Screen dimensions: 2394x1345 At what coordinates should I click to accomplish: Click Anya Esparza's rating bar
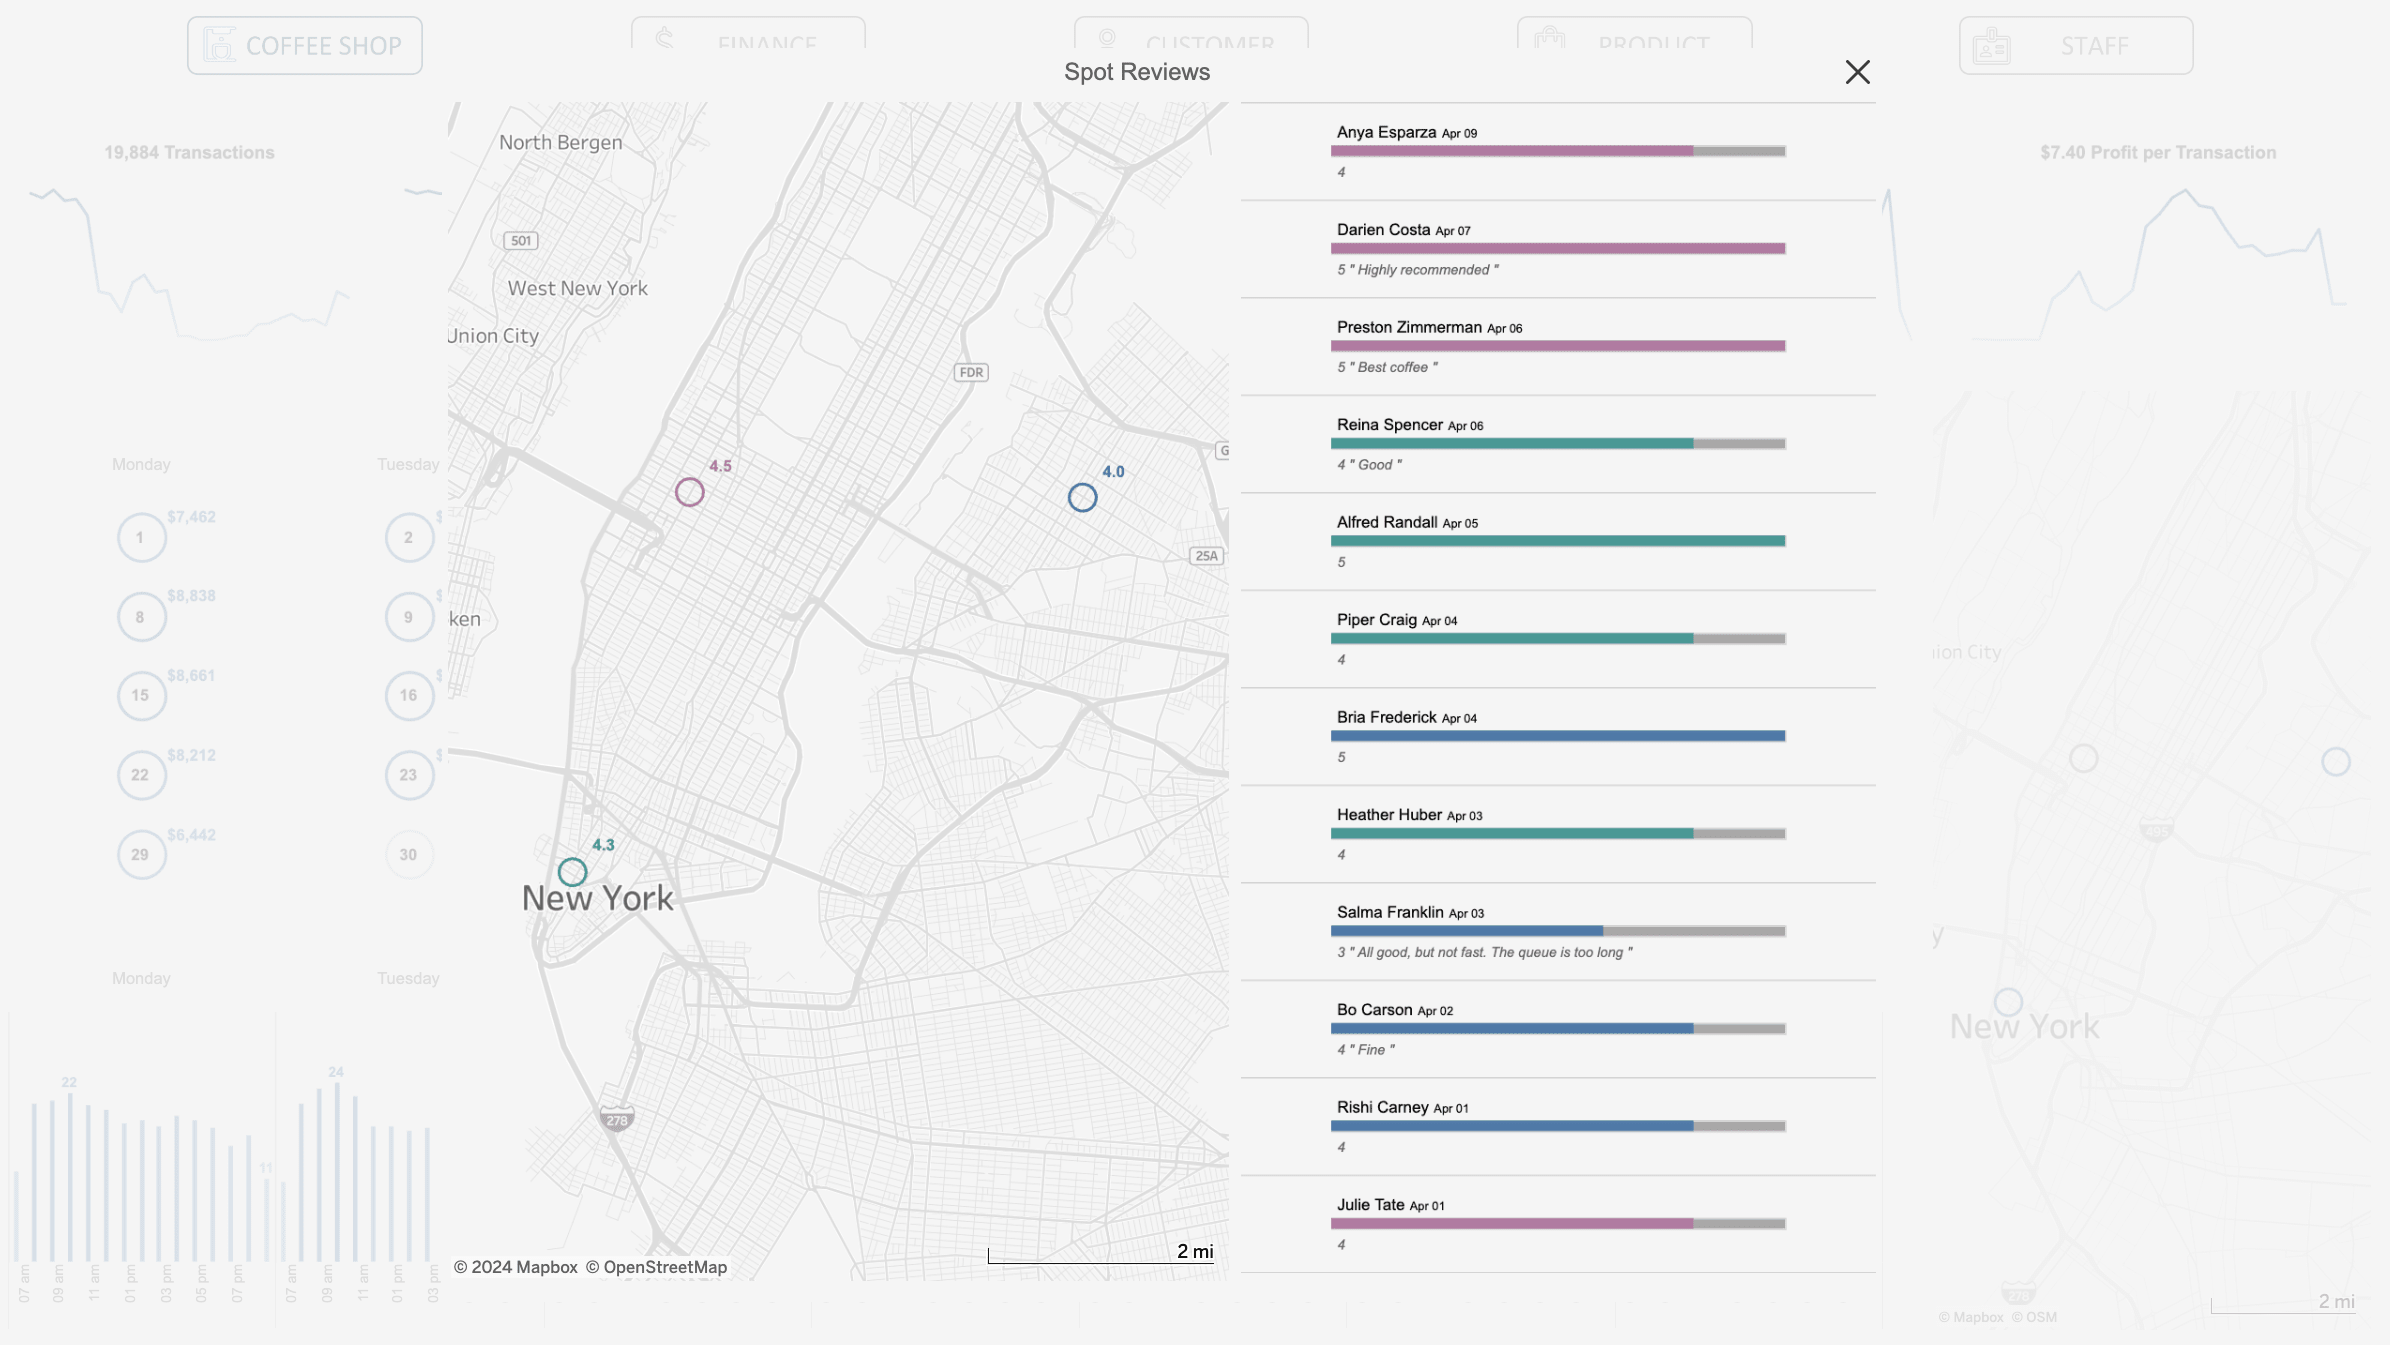click(x=1557, y=151)
